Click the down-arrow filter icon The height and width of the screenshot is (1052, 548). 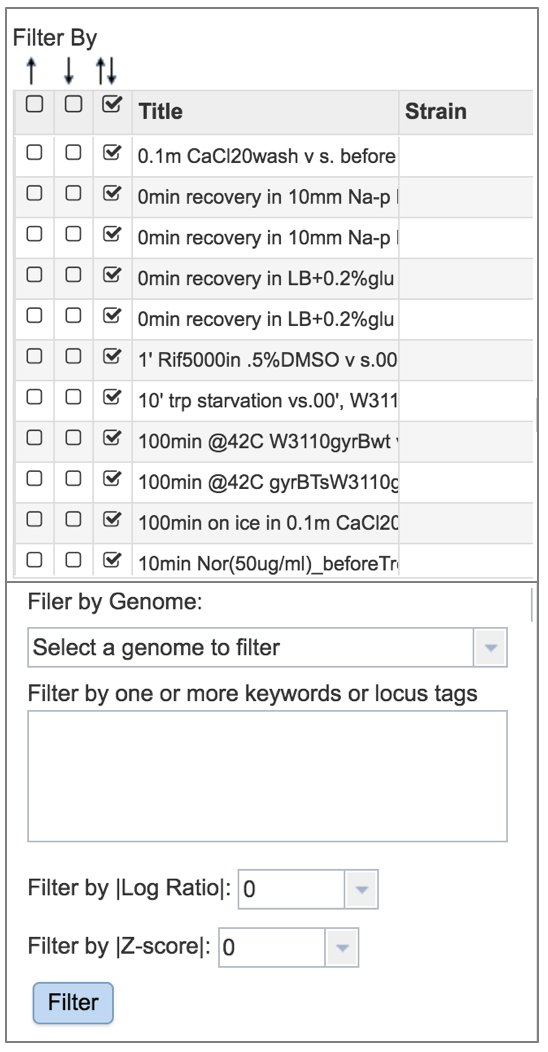tap(69, 70)
